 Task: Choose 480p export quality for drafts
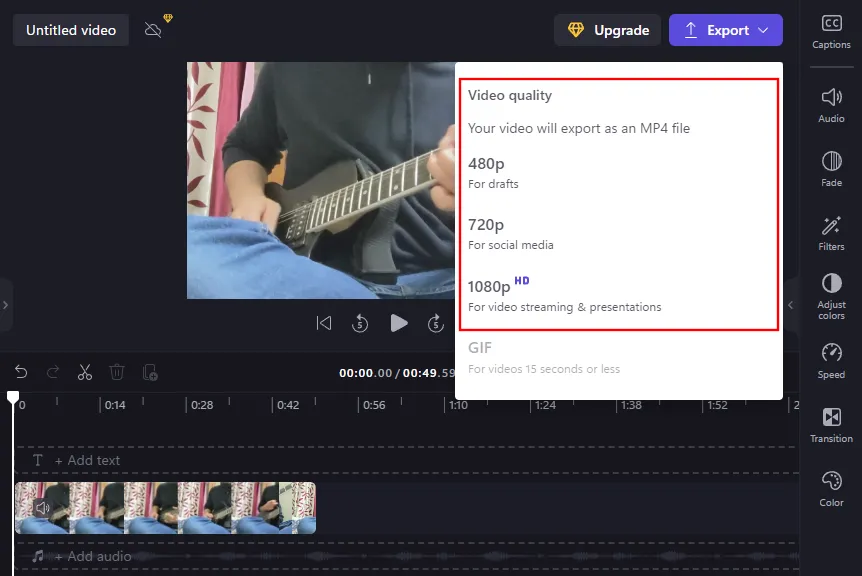pos(618,173)
